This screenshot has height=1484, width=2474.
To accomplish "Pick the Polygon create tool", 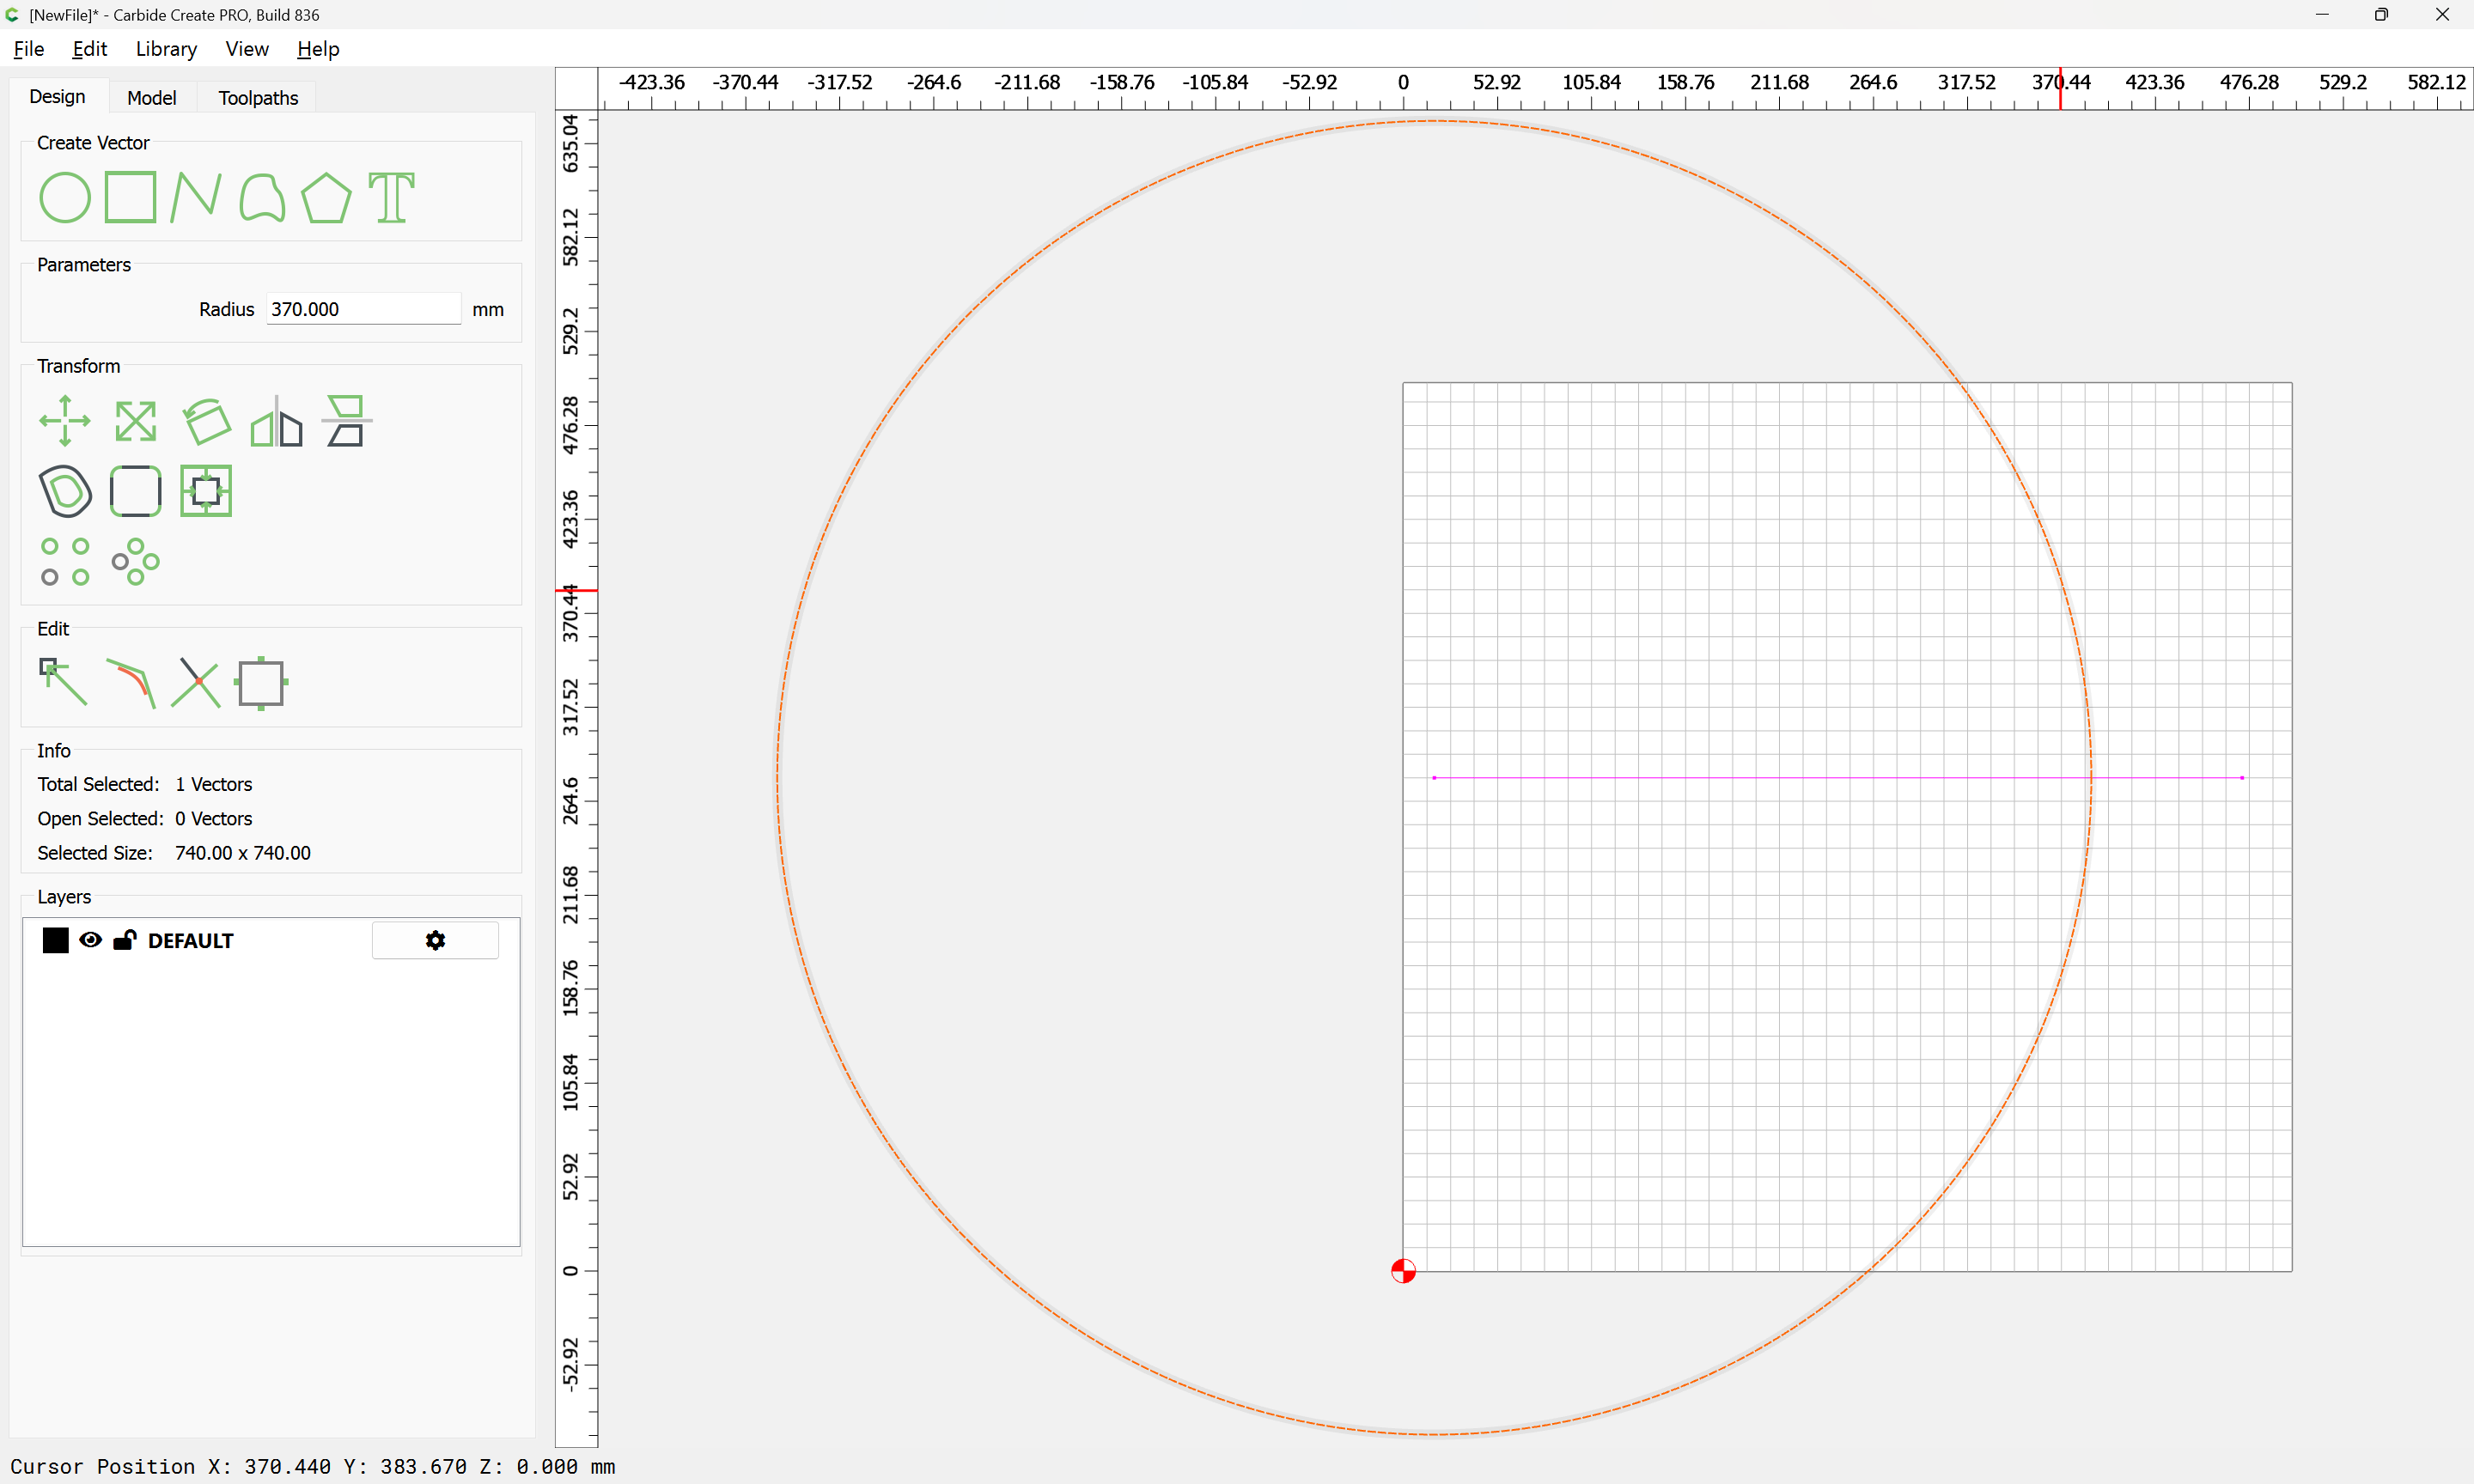I will [x=326, y=197].
